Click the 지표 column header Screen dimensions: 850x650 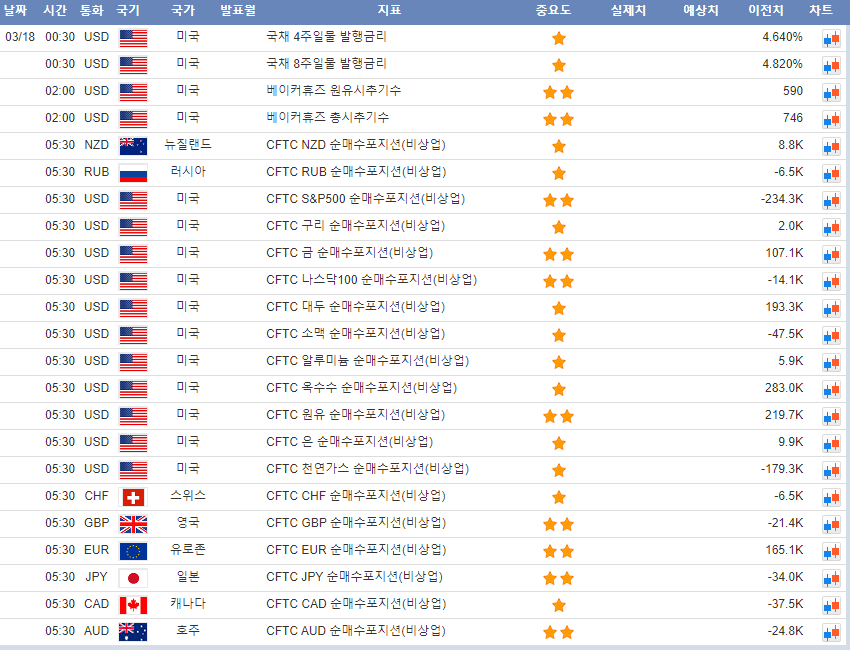pyautogui.click(x=389, y=10)
